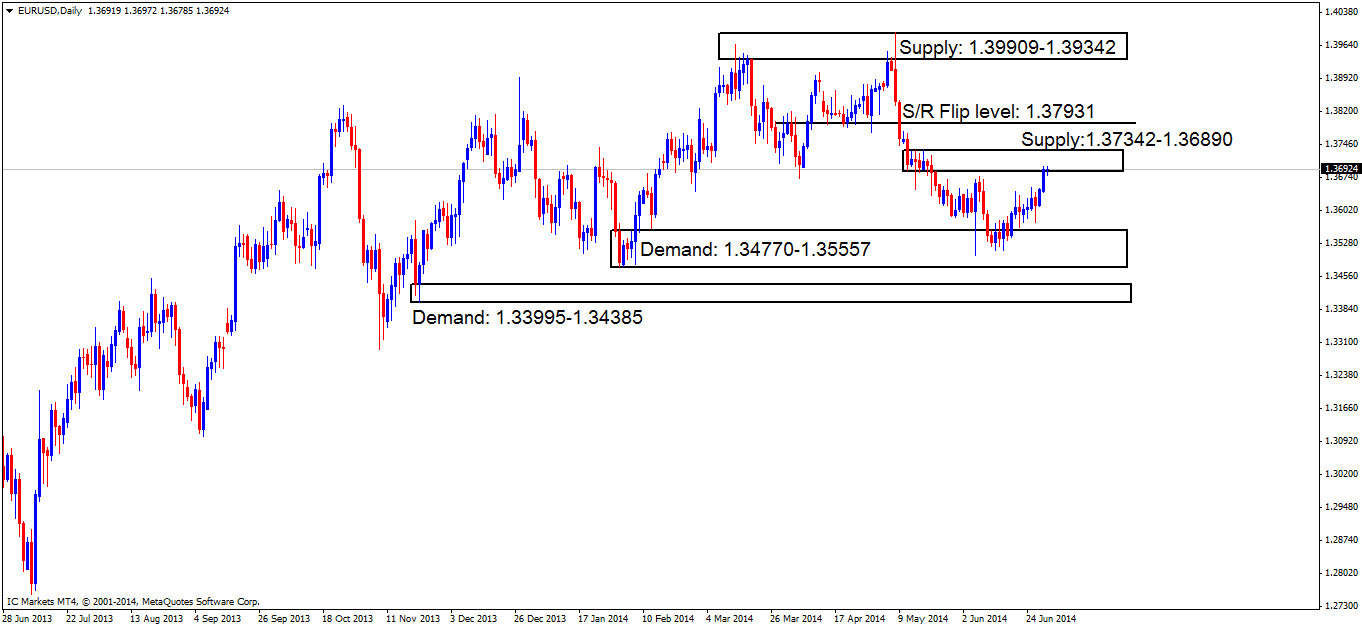The image size is (1362, 627).
Task: Click price axis value 1.40380
Action: (1340, 11)
